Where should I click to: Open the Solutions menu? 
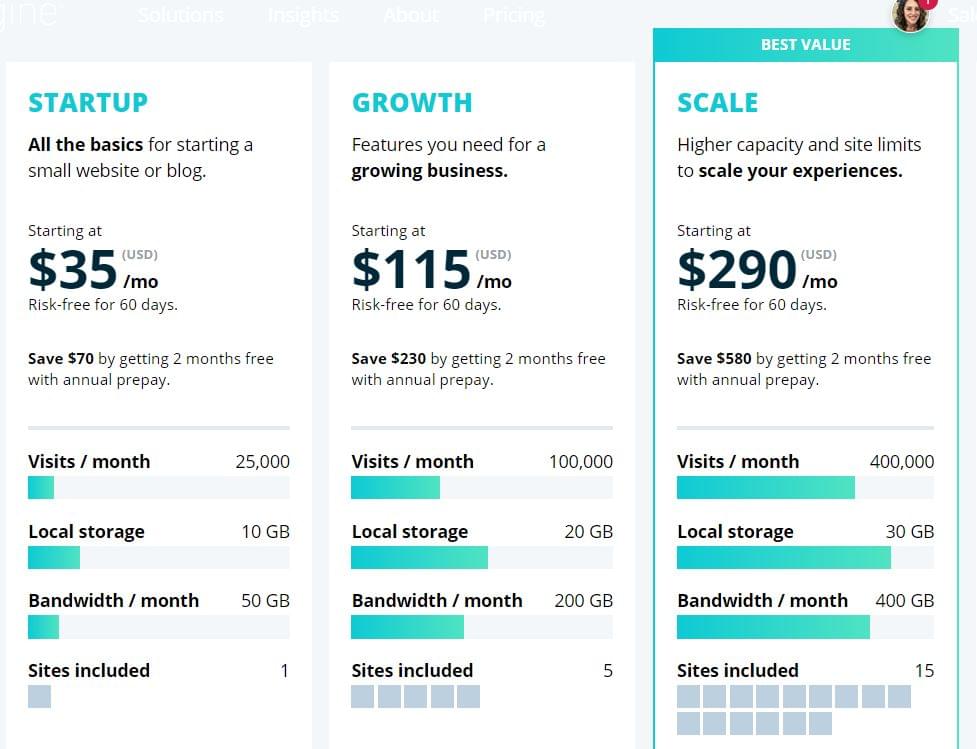click(181, 16)
